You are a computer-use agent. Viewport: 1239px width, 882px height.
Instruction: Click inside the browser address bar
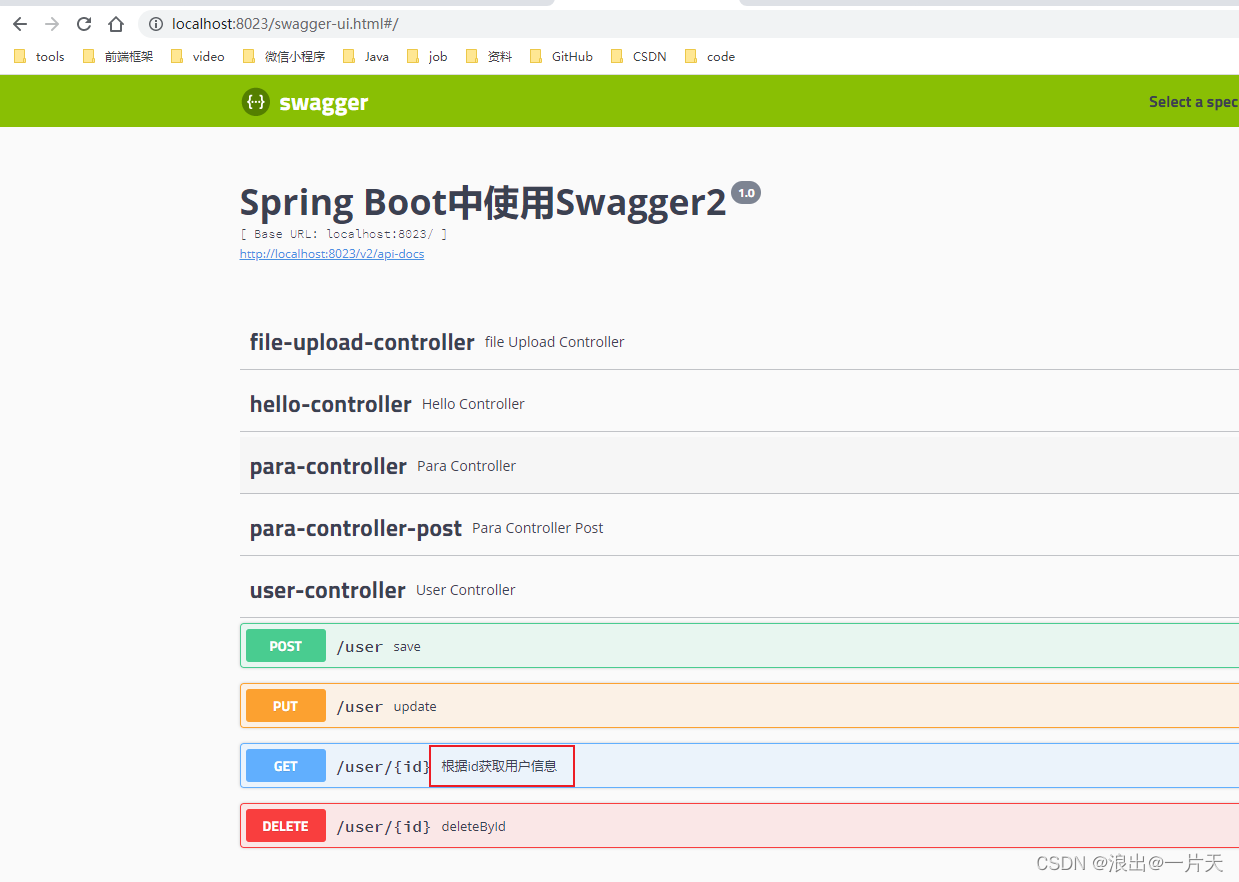(400, 23)
